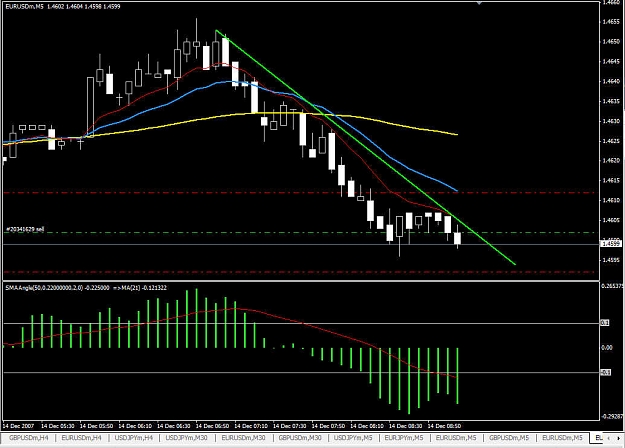
Task: Select the EURUSDm,M30 chart tab
Action: pyautogui.click(x=243, y=438)
